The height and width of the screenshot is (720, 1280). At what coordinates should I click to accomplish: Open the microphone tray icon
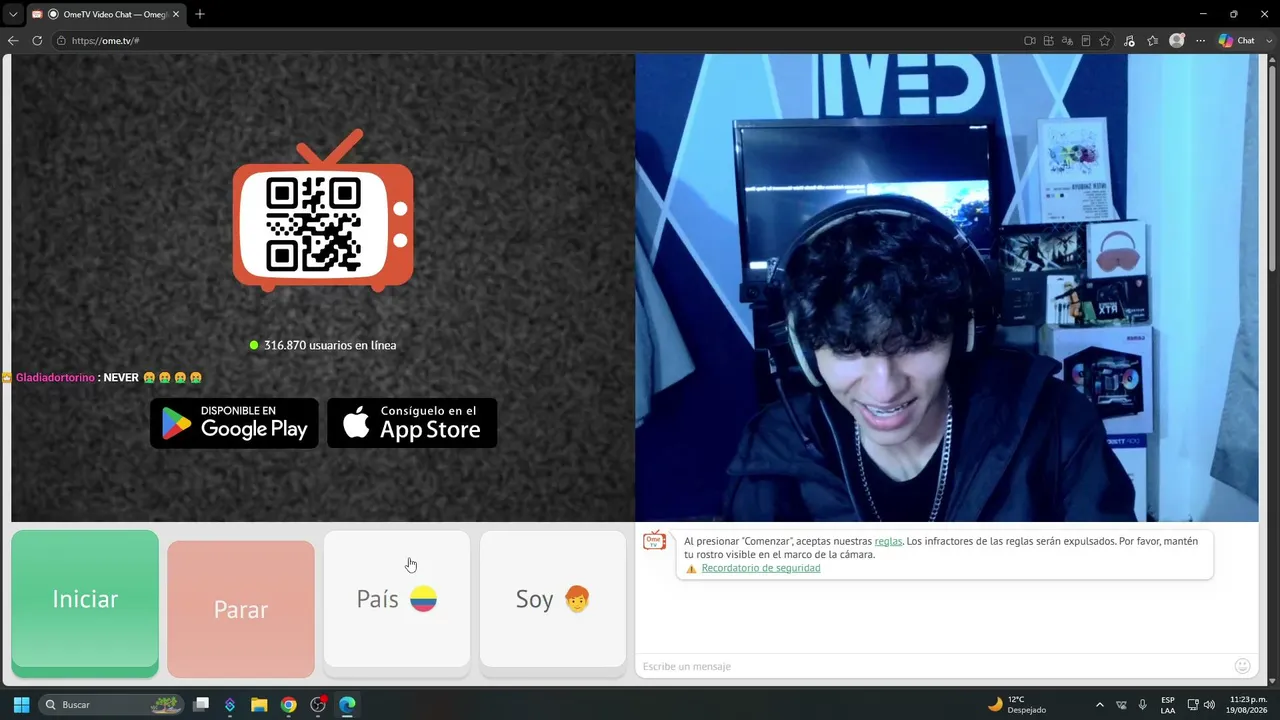tap(1142, 705)
